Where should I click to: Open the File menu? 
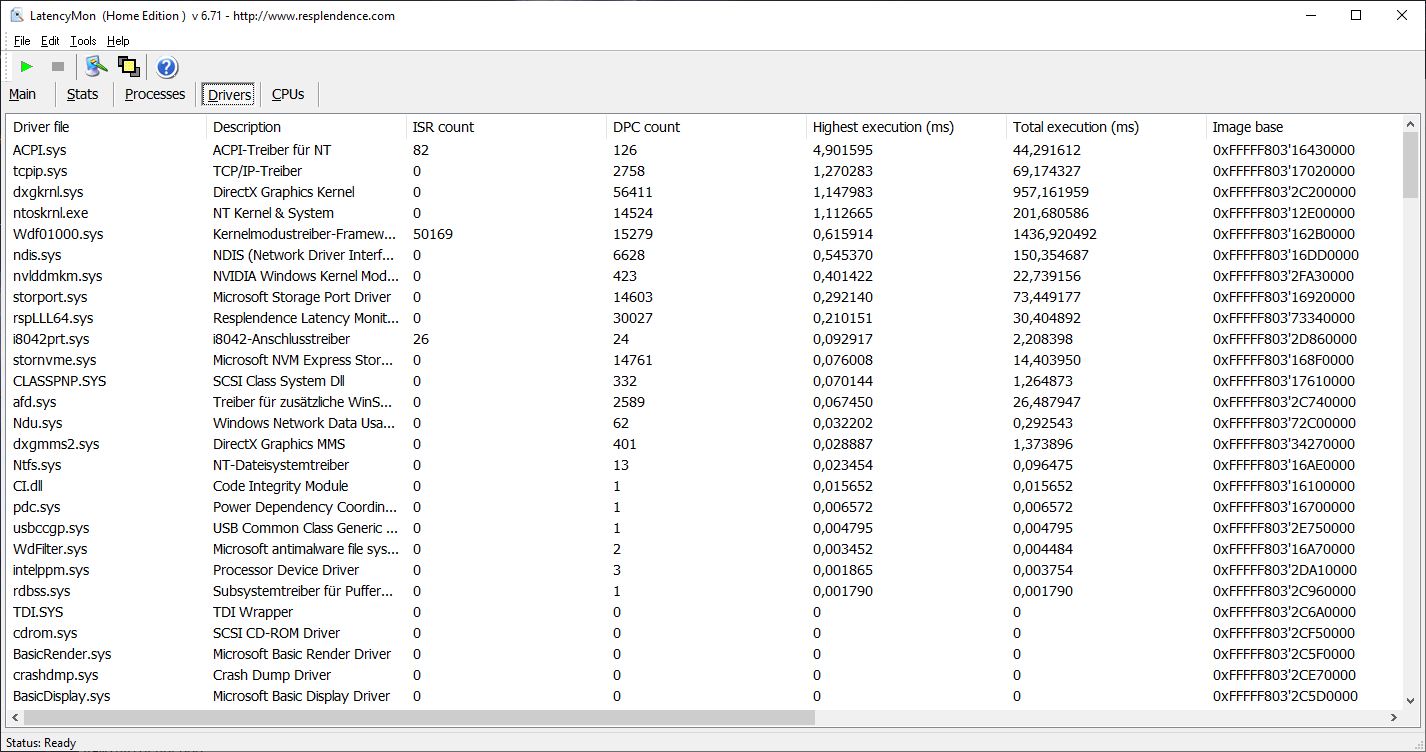point(22,41)
